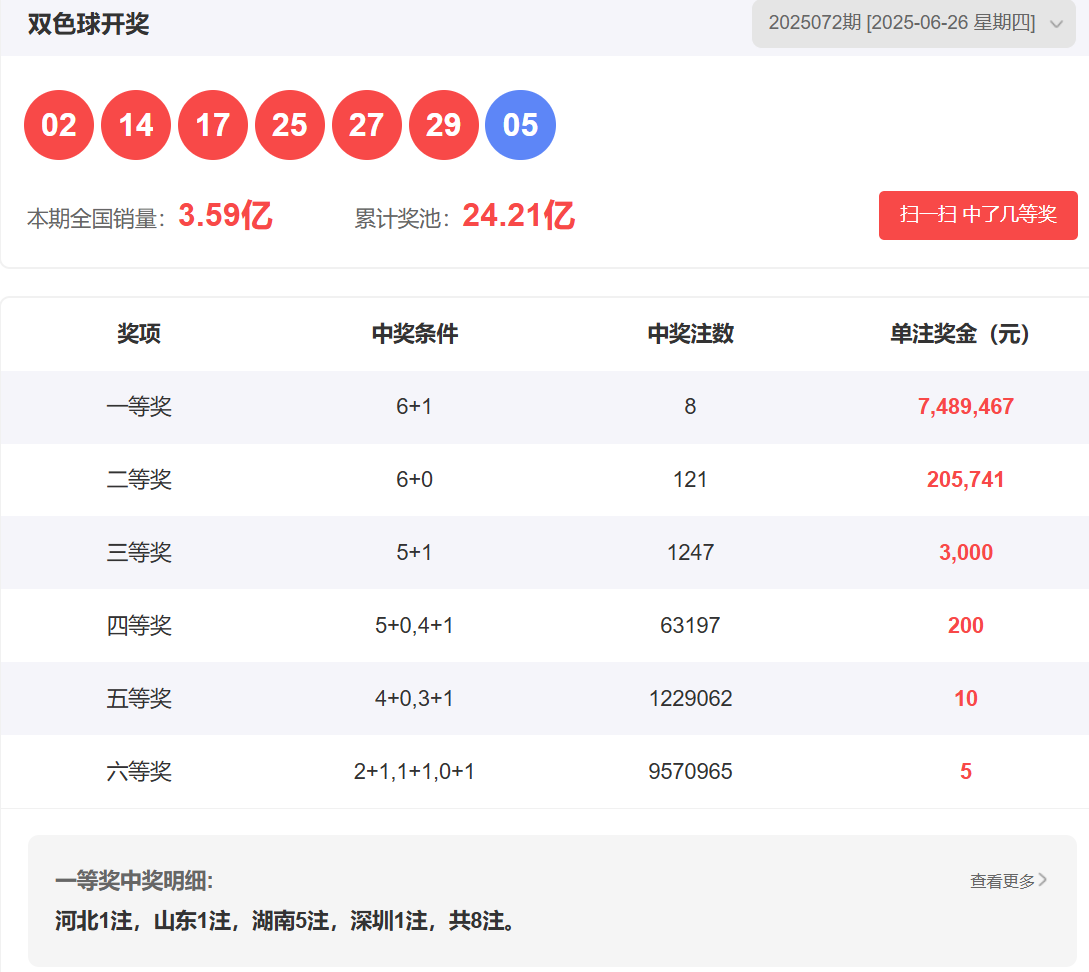Click the 3.59亿 national sales figure
The height and width of the screenshot is (972, 1089).
click(225, 216)
